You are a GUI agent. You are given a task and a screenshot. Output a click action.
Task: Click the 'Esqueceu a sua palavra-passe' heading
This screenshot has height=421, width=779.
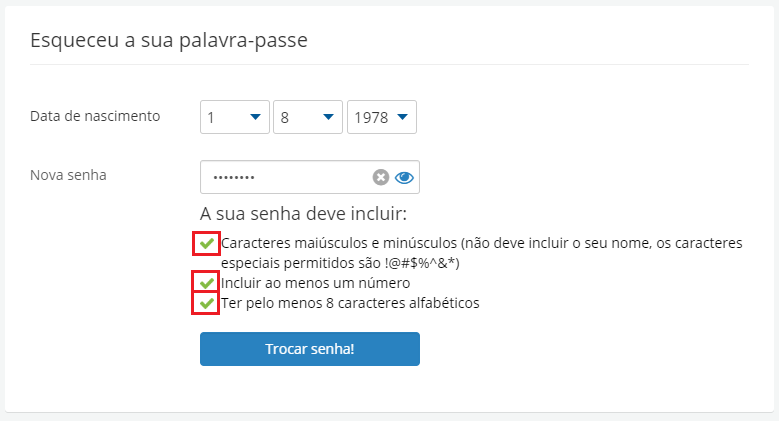[x=169, y=40]
